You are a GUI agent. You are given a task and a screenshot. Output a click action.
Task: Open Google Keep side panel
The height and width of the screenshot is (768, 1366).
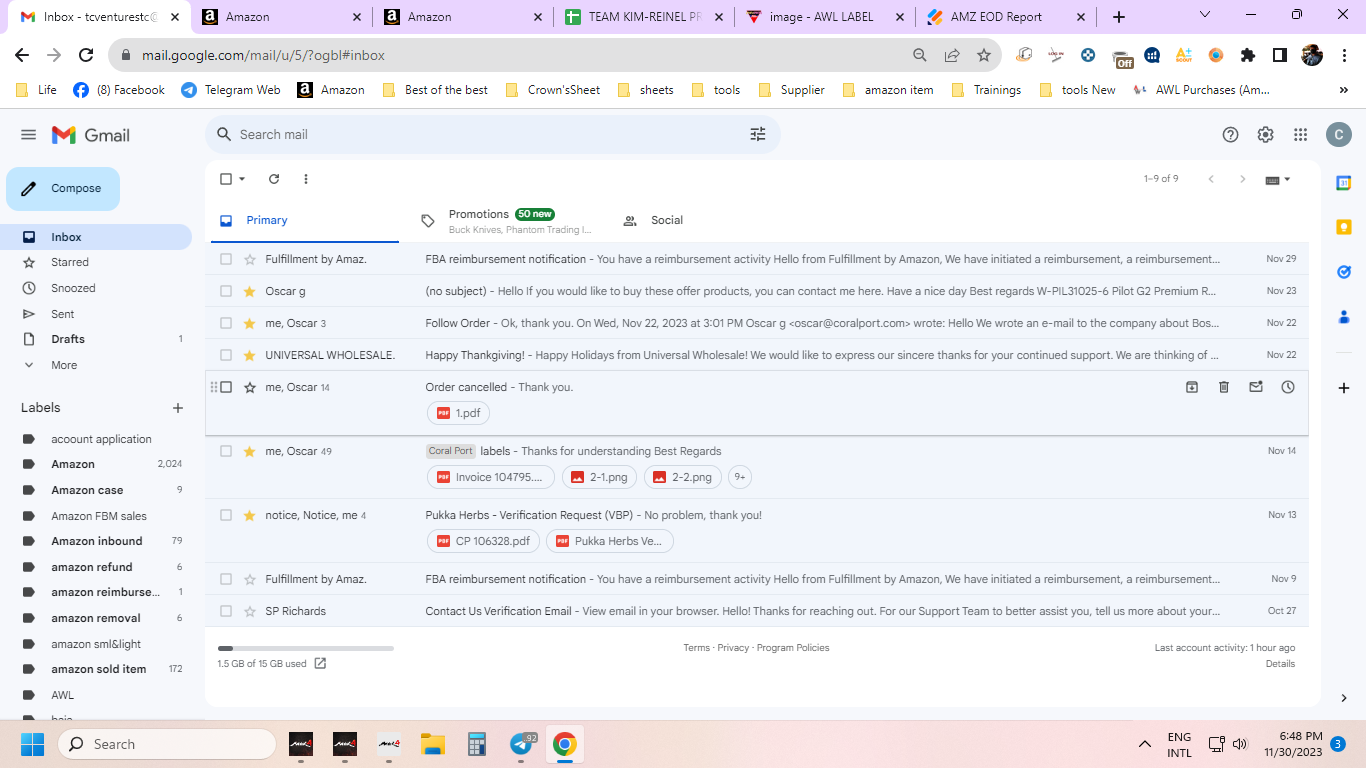tap(1344, 227)
